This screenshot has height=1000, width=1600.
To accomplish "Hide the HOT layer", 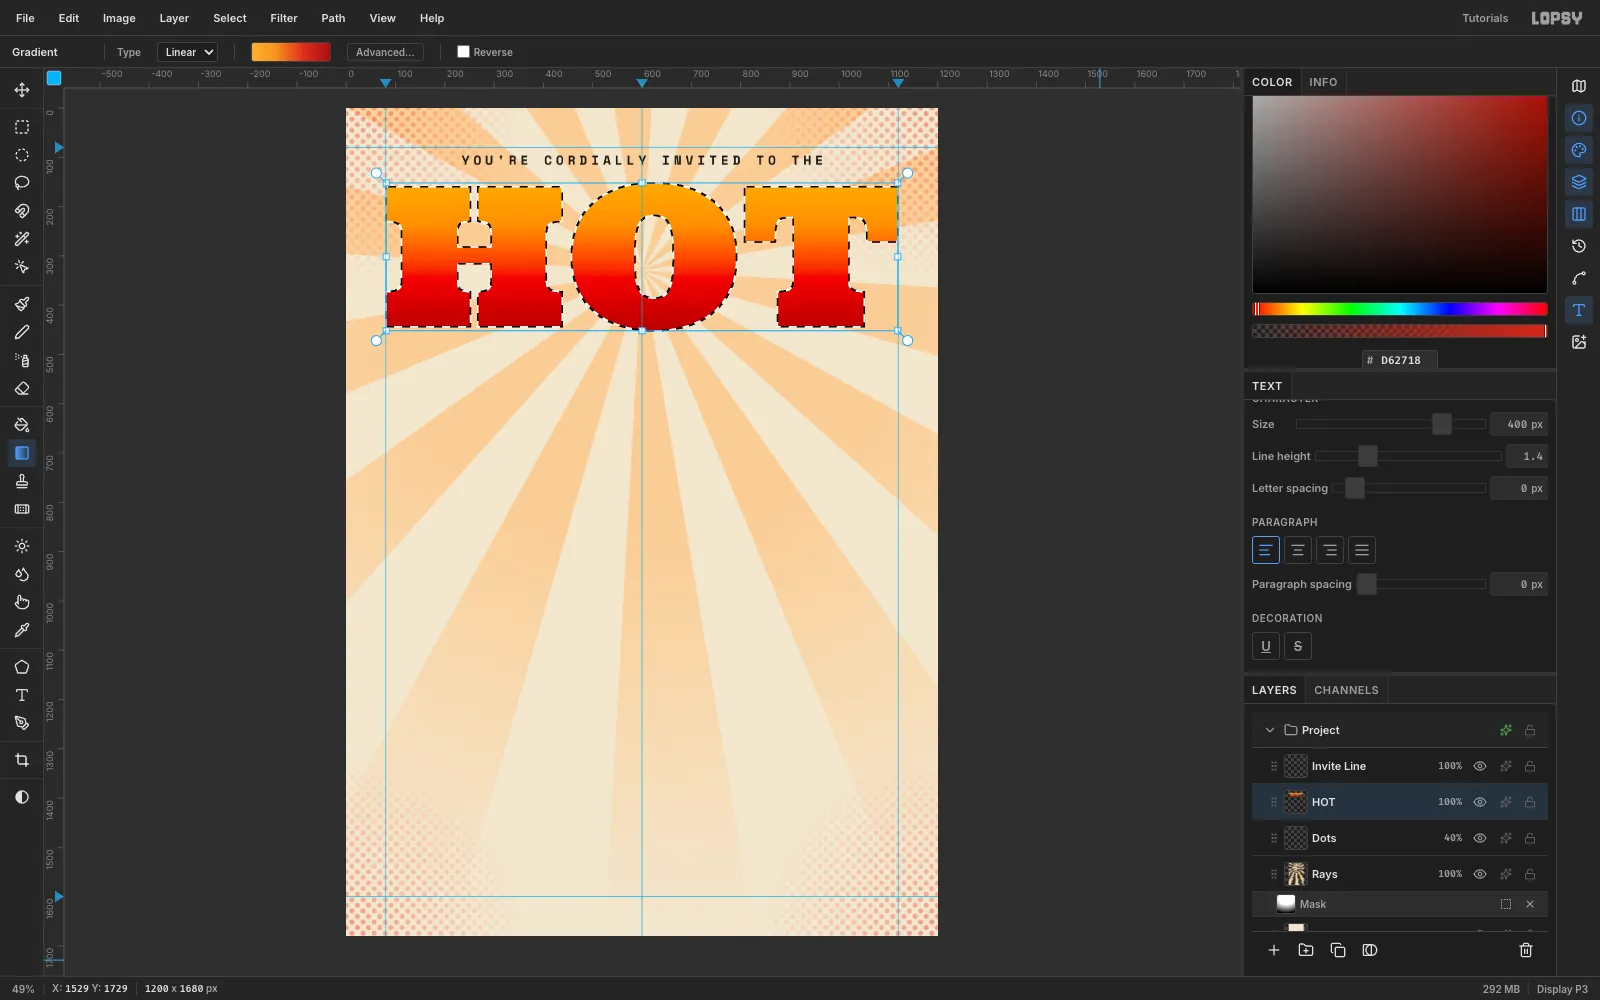I will pyautogui.click(x=1480, y=802).
